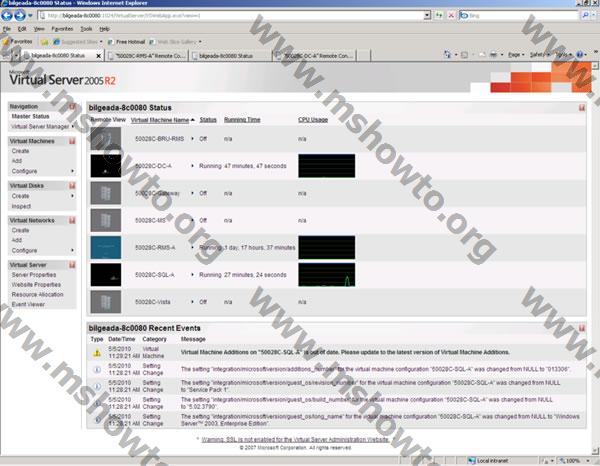Open the View menu
The height and width of the screenshot is (466, 600).
[39, 29]
